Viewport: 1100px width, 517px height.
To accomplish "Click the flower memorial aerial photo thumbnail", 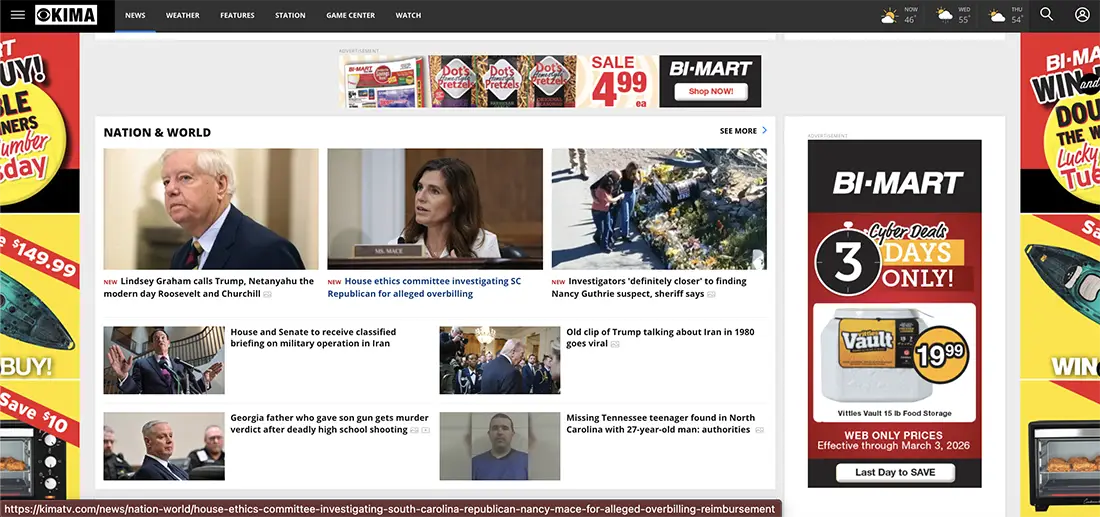I will 659,209.
